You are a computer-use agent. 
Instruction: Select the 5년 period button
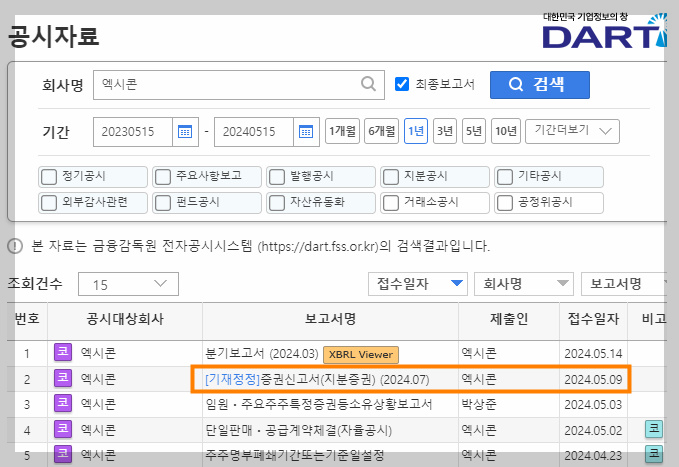[x=474, y=131]
